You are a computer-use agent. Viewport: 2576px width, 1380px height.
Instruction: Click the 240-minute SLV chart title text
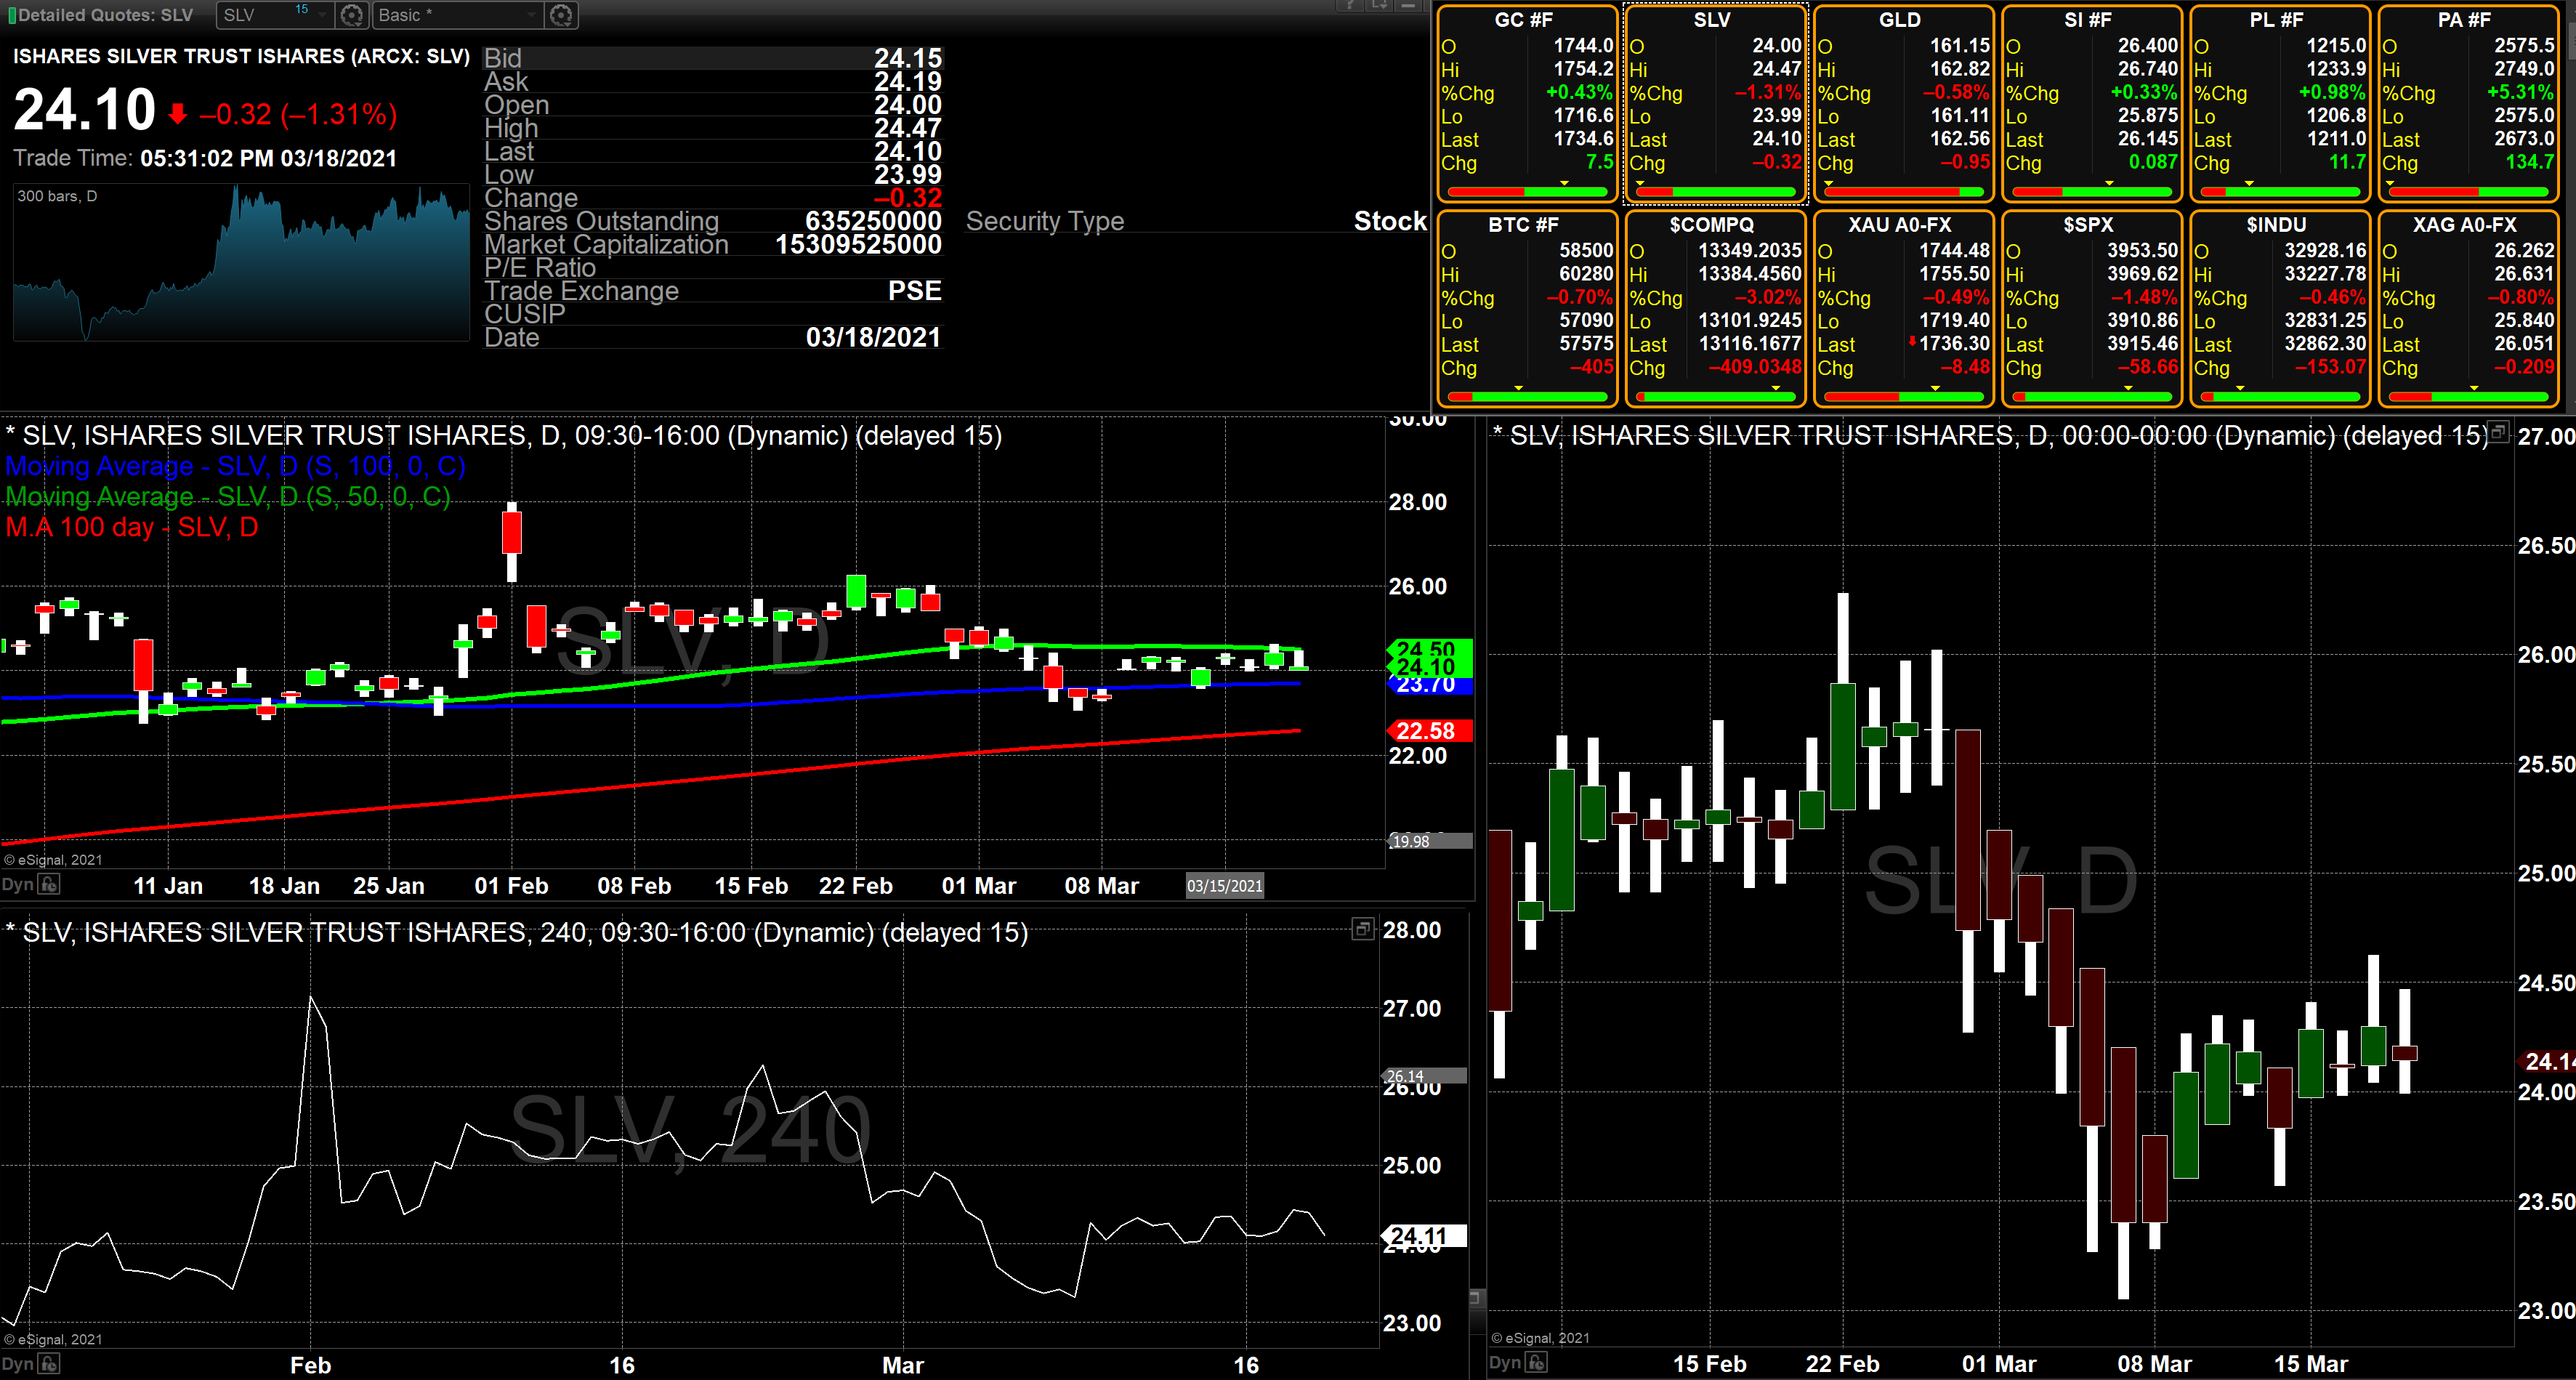pos(517,932)
